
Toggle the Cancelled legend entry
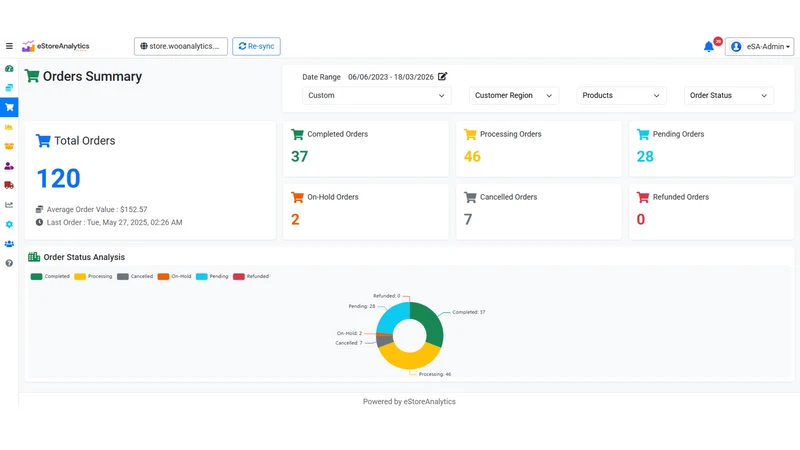click(135, 277)
